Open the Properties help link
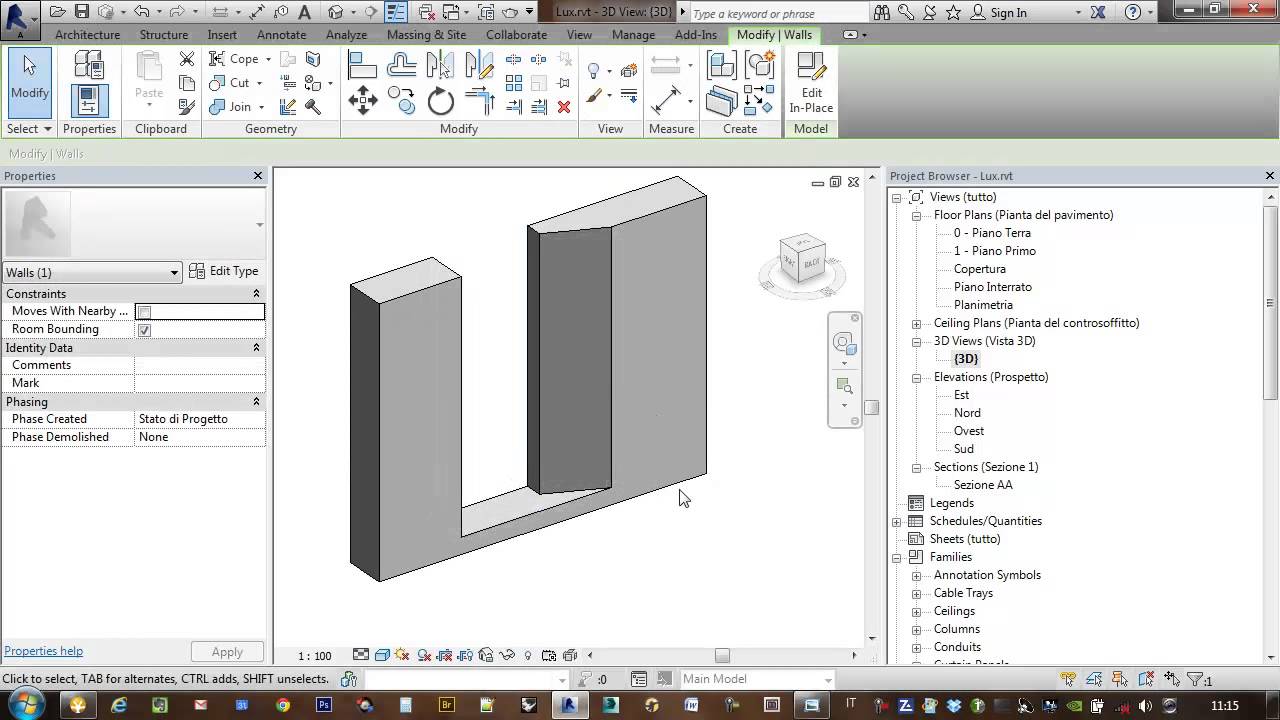Viewport: 1280px width, 720px height. 44,651
